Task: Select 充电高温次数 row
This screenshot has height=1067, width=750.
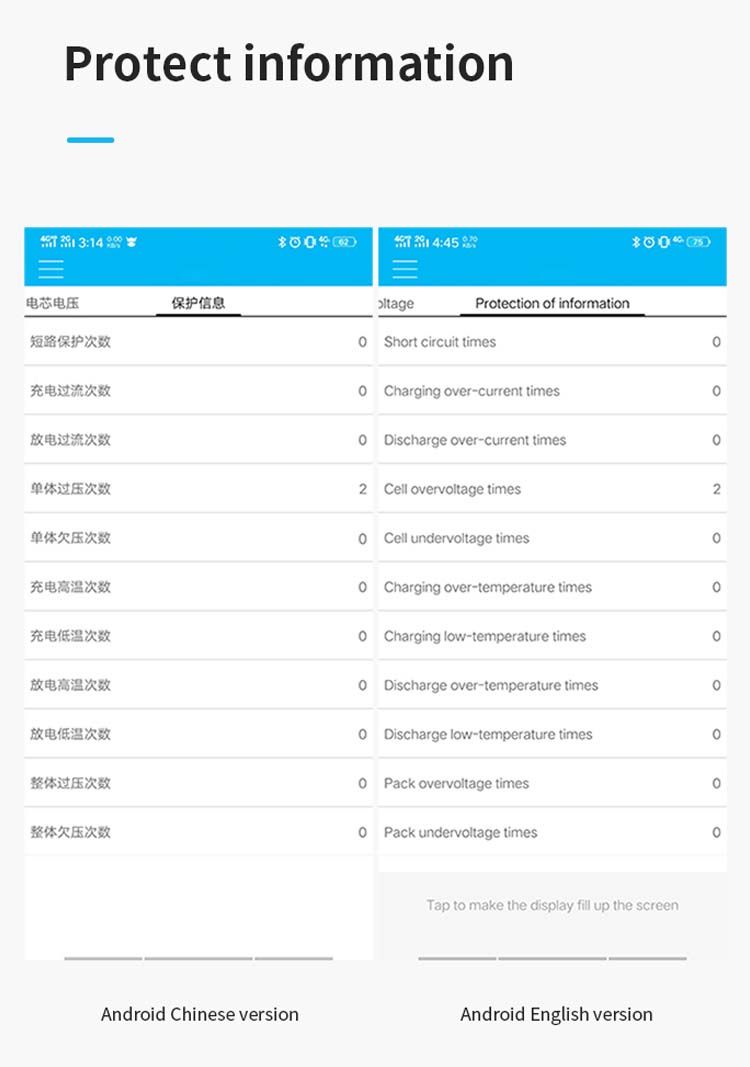Action: (x=198, y=587)
